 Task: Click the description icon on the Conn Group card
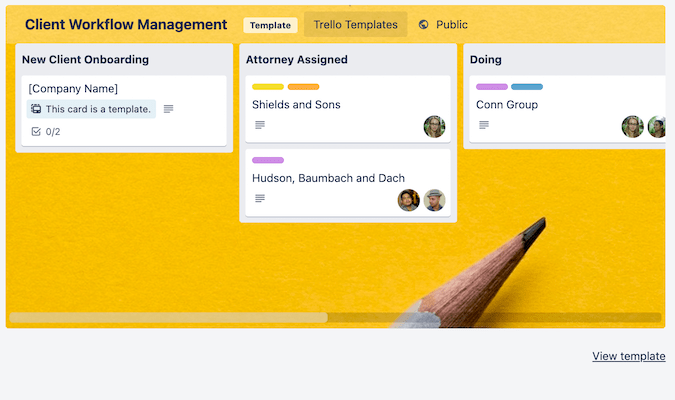click(484, 125)
